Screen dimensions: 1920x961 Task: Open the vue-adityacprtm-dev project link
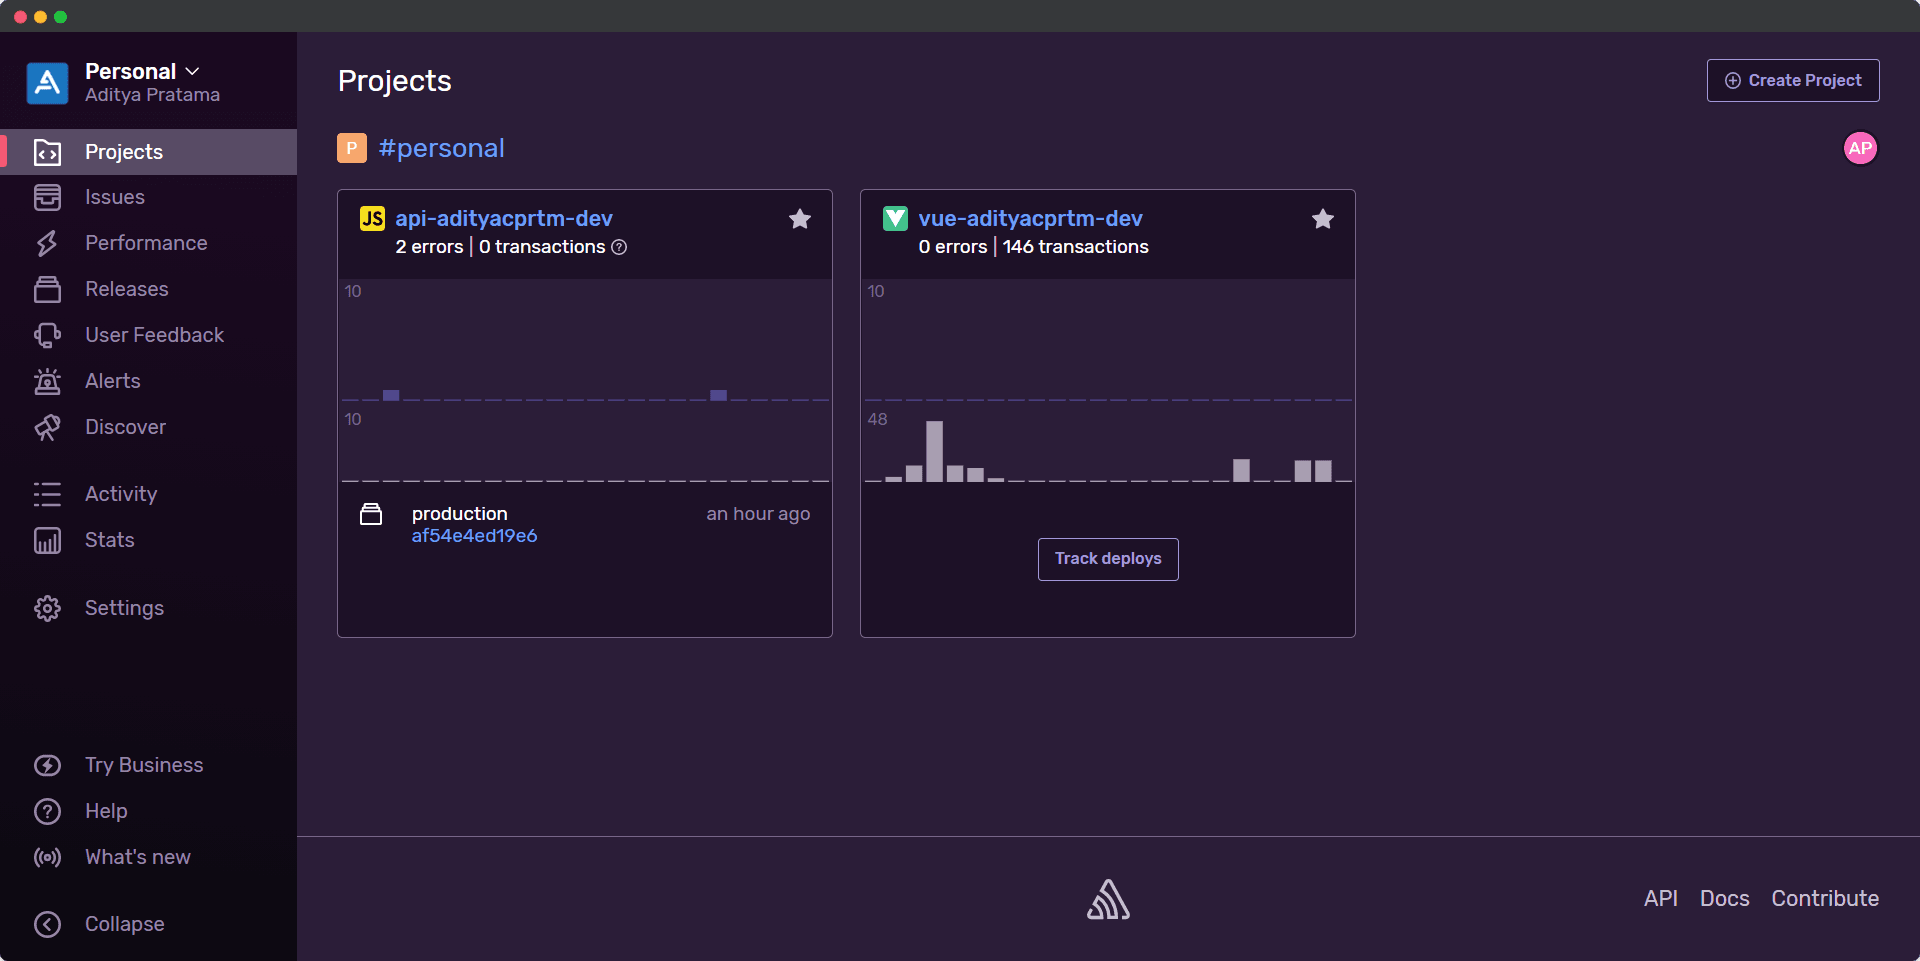tap(1030, 218)
